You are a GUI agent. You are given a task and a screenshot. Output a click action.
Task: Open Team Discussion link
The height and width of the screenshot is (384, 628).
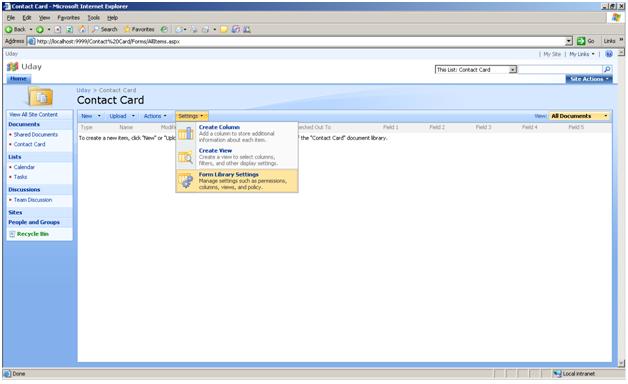(x=33, y=200)
